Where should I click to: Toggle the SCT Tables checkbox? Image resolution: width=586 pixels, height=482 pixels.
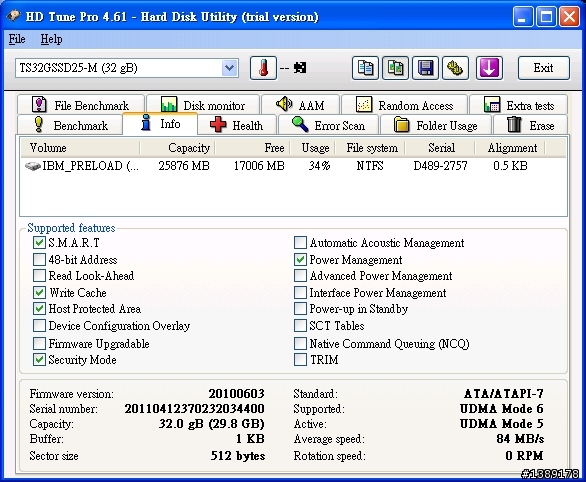click(300, 325)
